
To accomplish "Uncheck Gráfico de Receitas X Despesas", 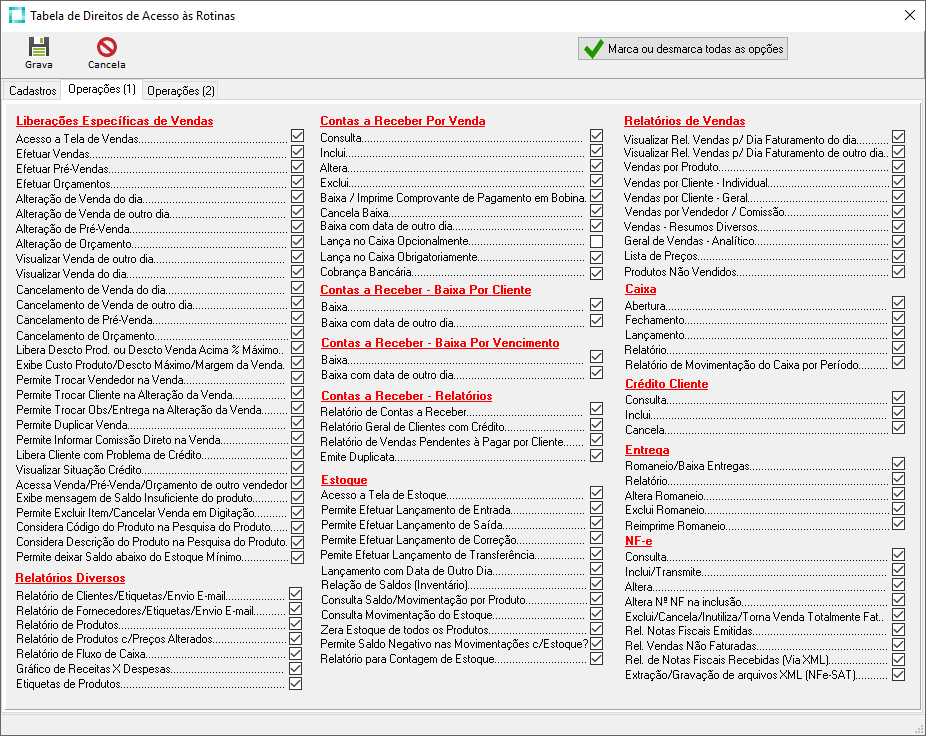I will pyautogui.click(x=296, y=668).
